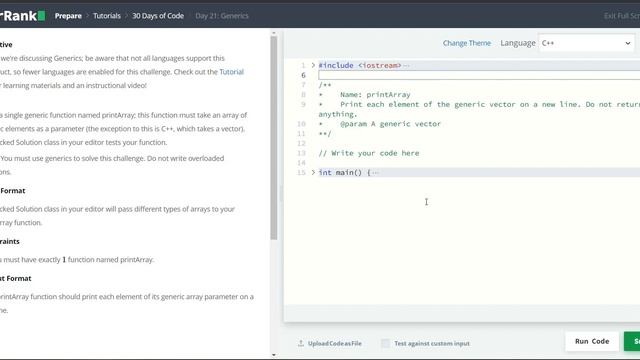Click Run Code button
Image resolution: width=640 pixels, height=360 pixels.
(592, 341)
